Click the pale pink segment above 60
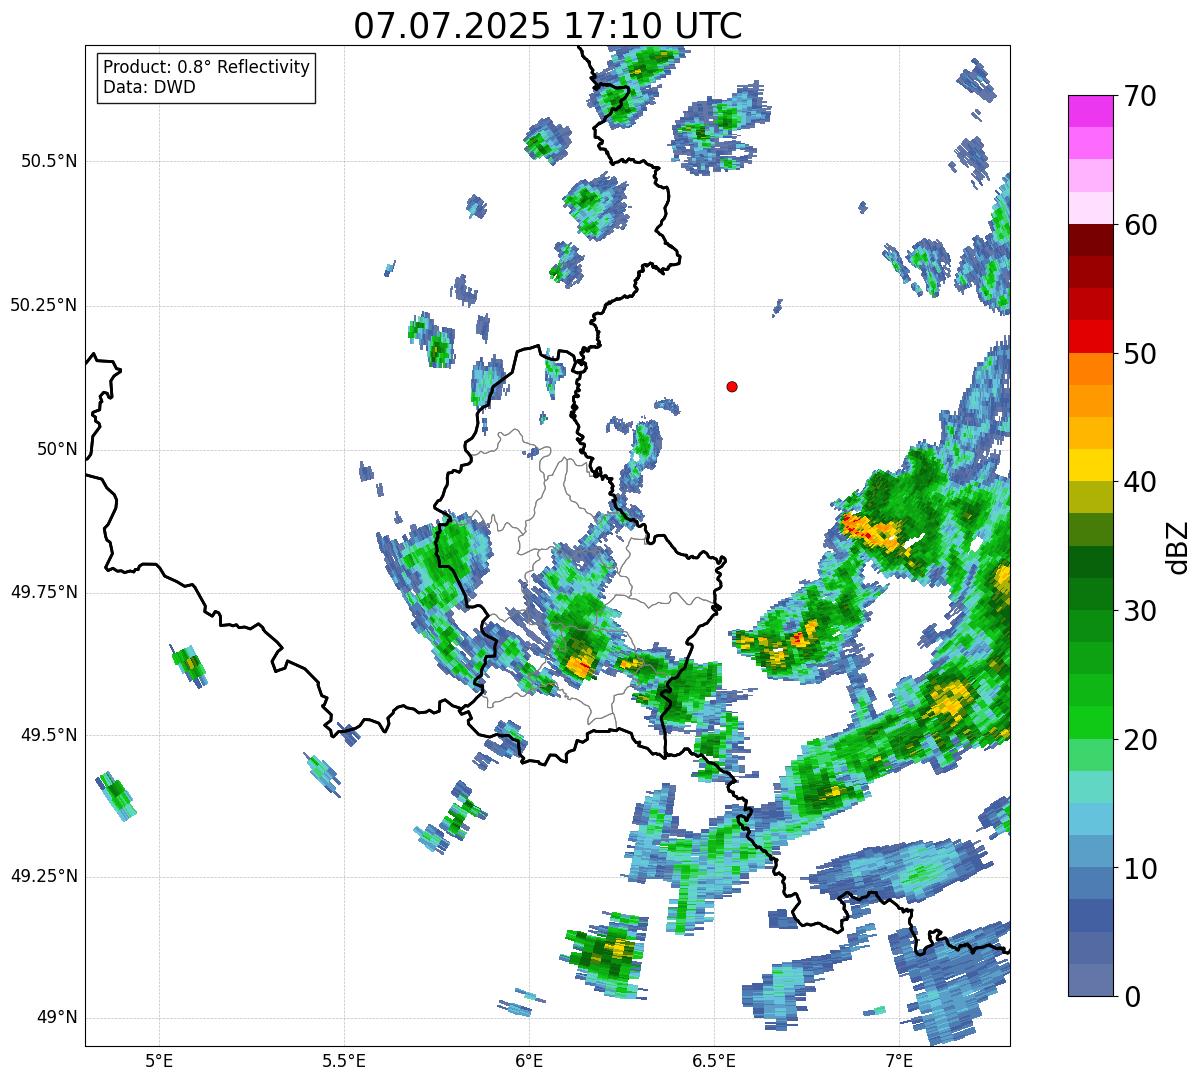1202x1081 pixels. pyautogui.click(x=1090, y=208)
